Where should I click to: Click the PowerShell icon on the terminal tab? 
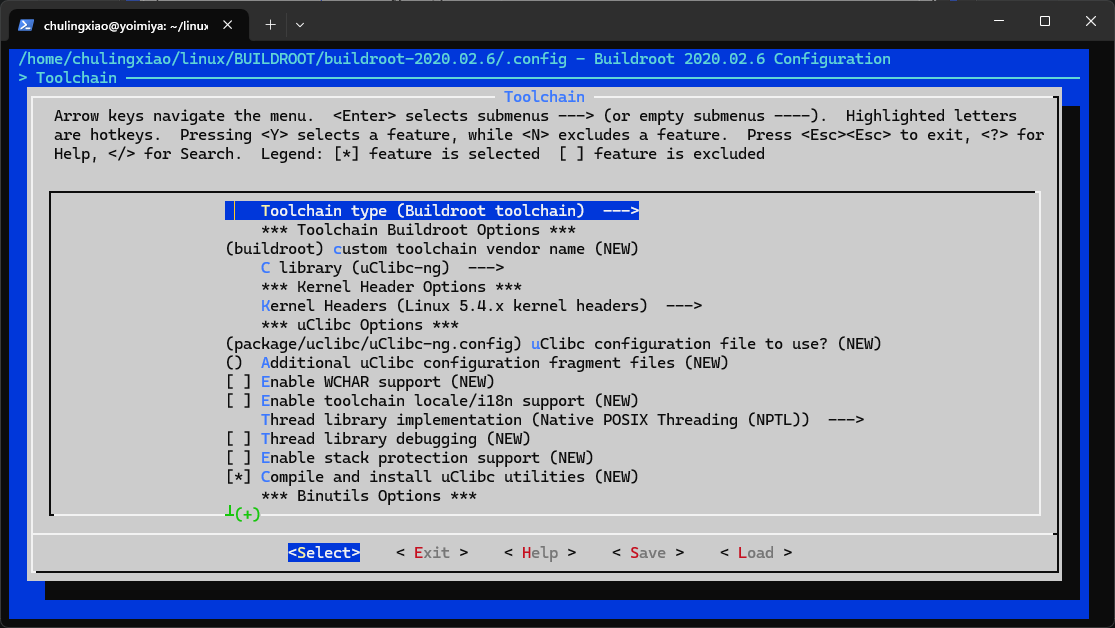(x=26, y=25)
